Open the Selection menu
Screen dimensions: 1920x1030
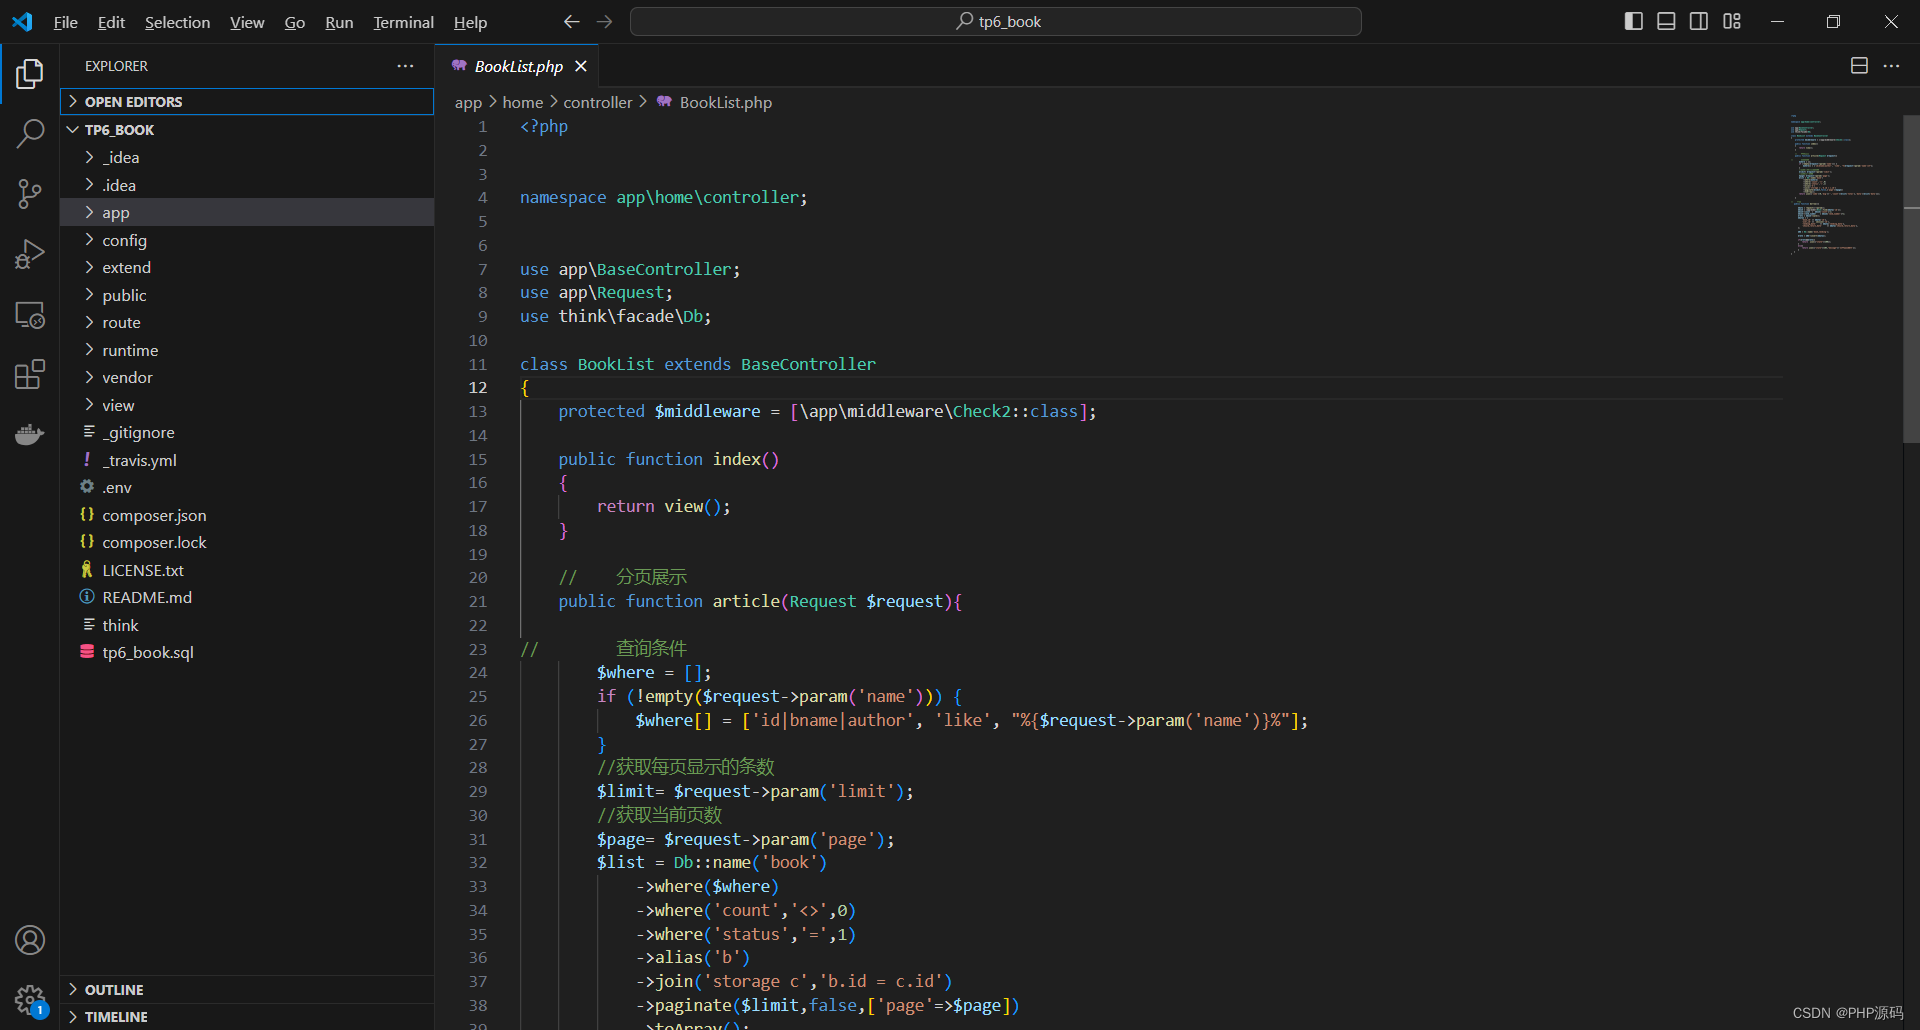(x=177, y=22)
